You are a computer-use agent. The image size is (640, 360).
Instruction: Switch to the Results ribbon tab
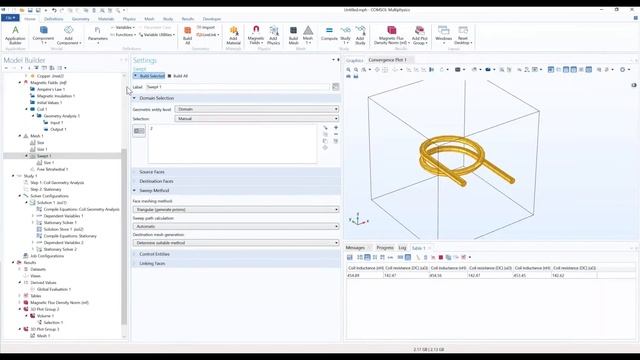click(188, 19)
